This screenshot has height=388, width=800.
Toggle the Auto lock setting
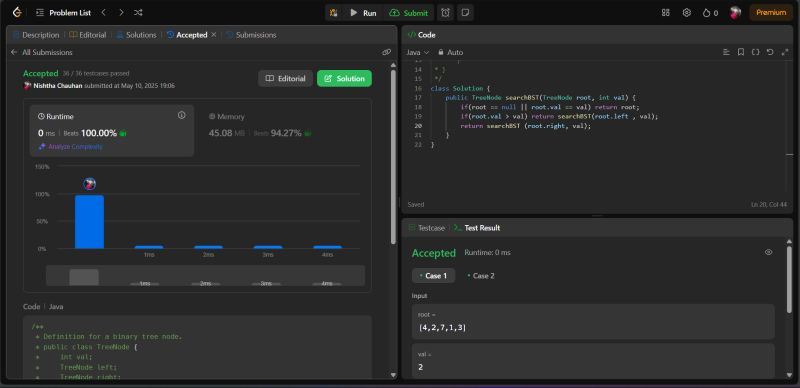tap(451, 52)
